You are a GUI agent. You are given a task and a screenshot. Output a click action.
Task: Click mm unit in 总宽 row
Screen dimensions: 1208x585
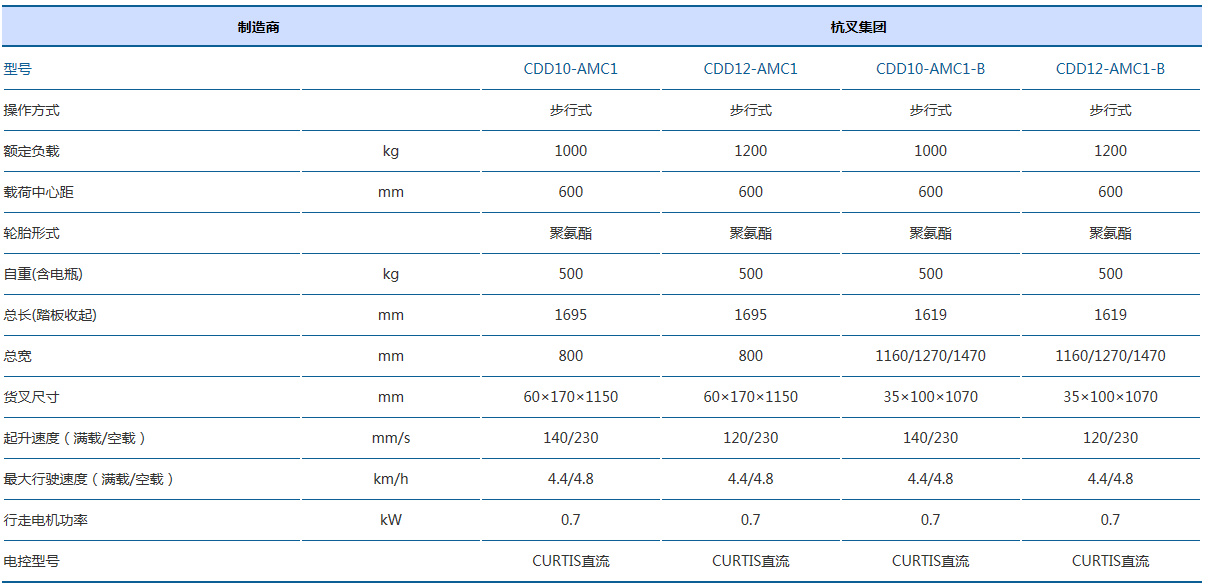click(391, 356)
